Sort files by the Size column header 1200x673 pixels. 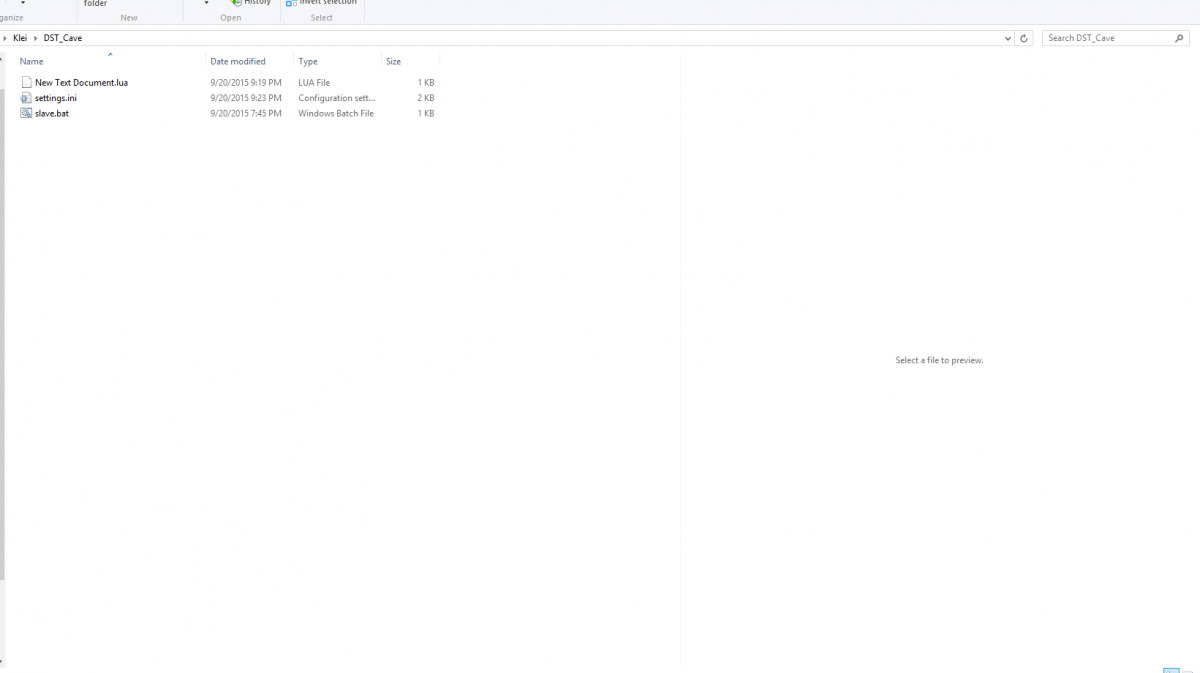393,61
